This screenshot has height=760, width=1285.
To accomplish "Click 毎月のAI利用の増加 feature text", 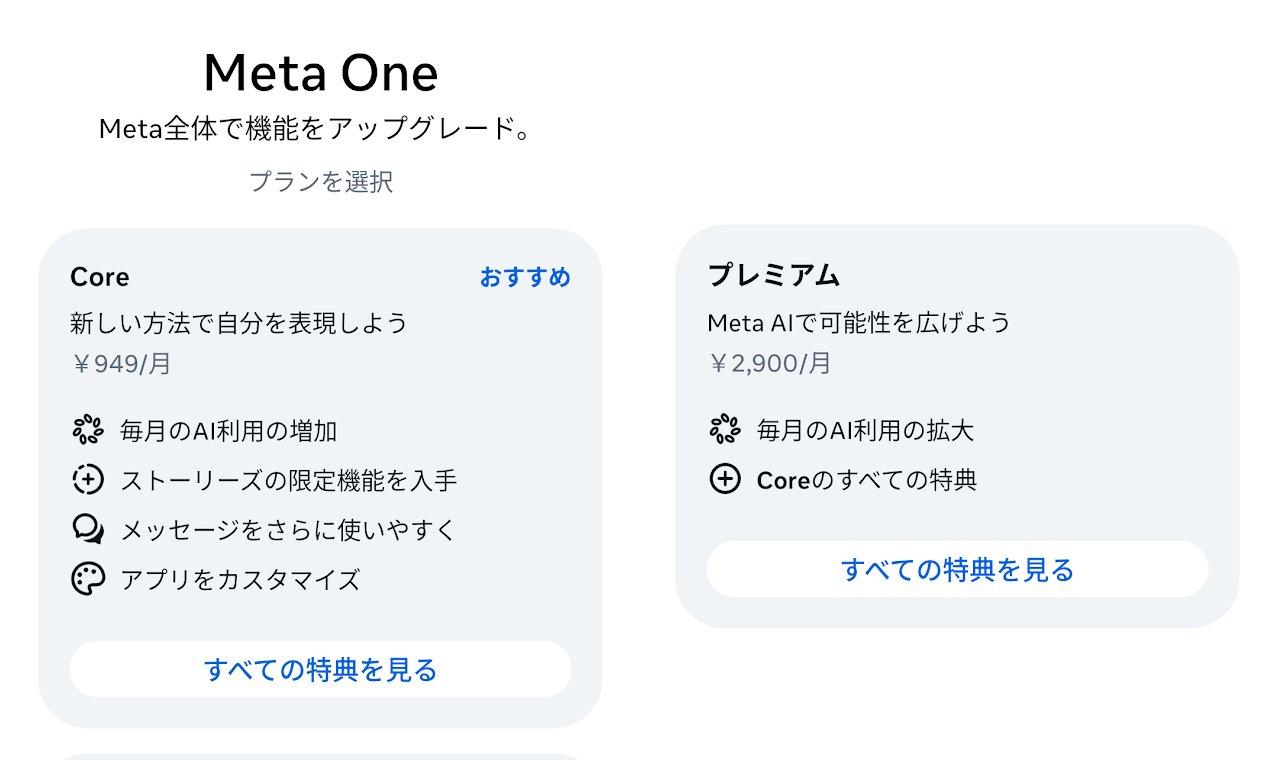I will (x=229, y=431).
